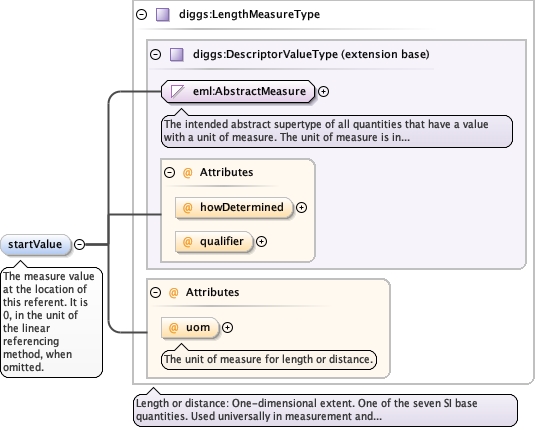Select the qualifier attribute node
Viewport: 536px width, 430px height.
214,242
